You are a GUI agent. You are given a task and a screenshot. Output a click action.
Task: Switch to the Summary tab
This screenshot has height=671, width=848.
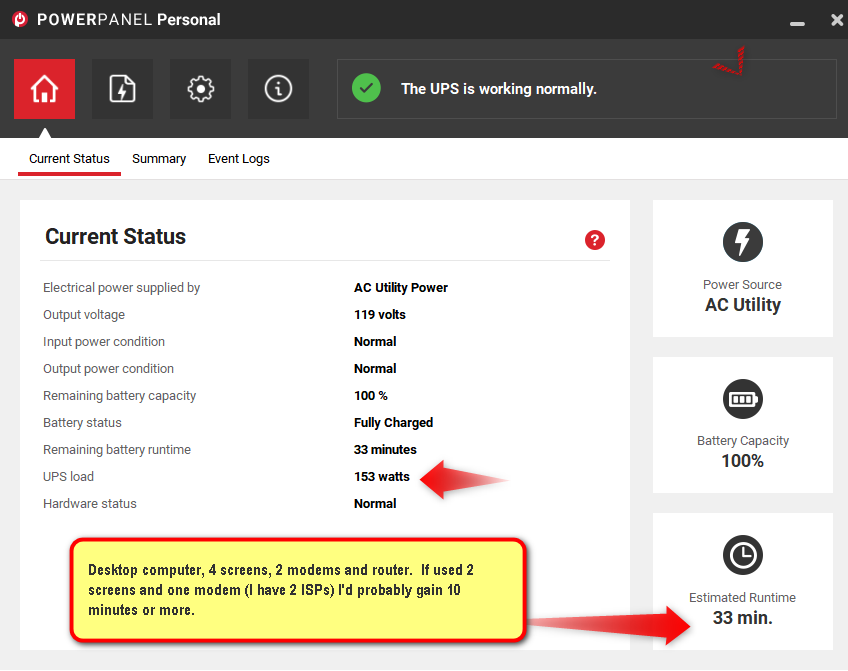click(x=159, y=159)
